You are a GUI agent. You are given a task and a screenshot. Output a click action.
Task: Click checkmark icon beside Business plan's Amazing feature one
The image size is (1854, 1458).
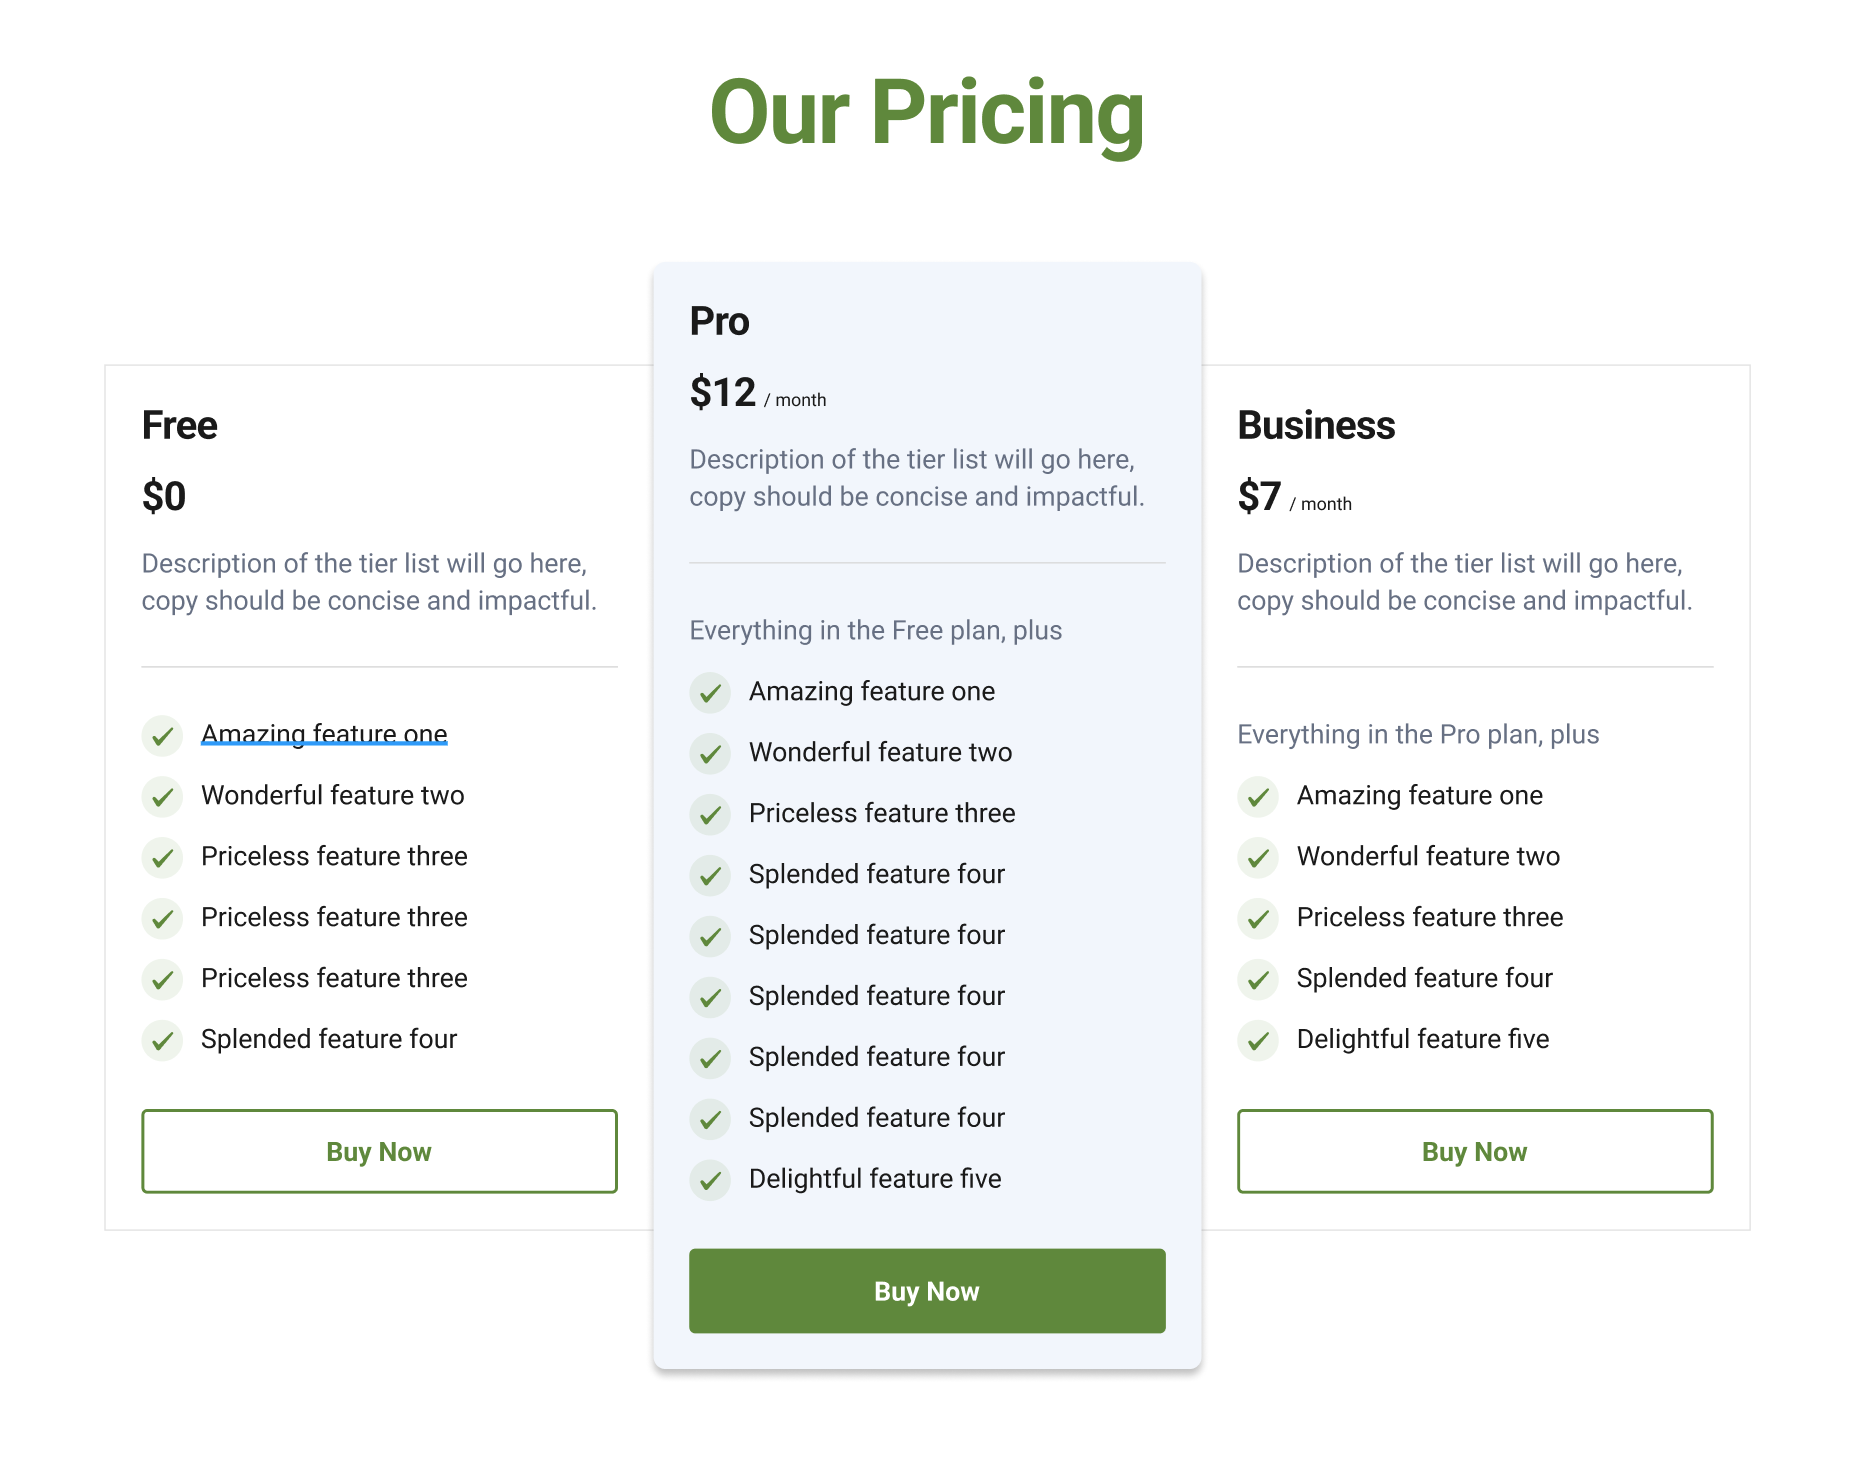(x=1258, y=797)
